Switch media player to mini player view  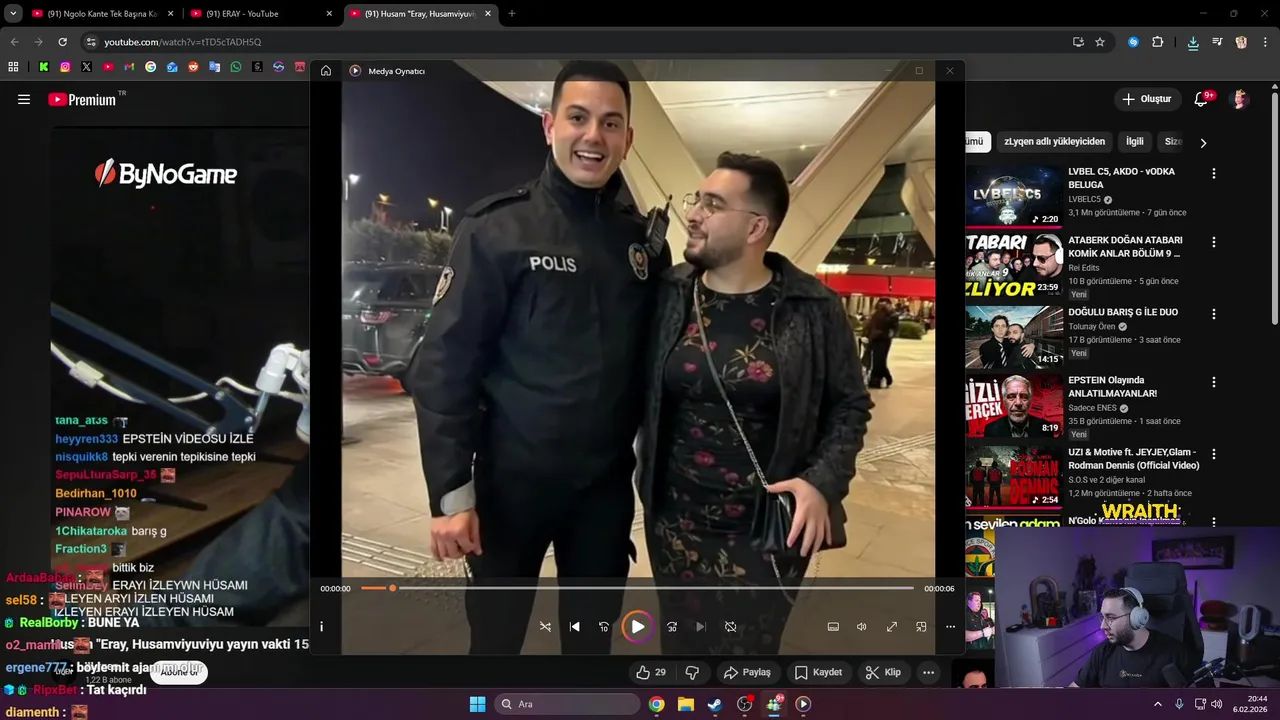point(921,627)
